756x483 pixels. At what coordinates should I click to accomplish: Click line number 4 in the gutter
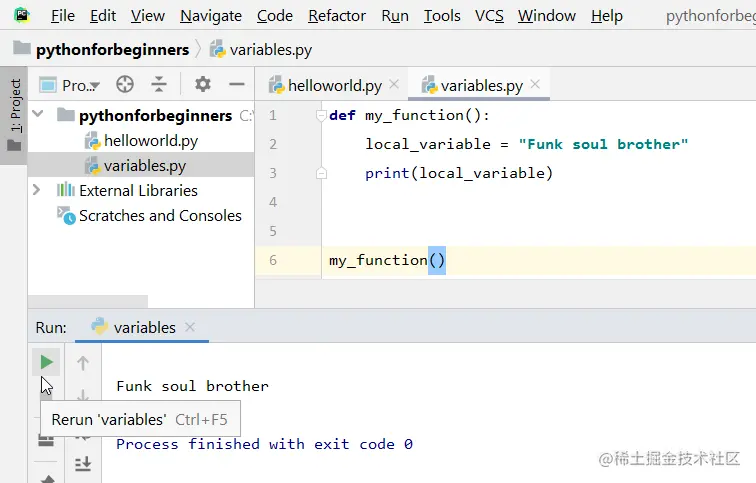(x=273, y=202)
